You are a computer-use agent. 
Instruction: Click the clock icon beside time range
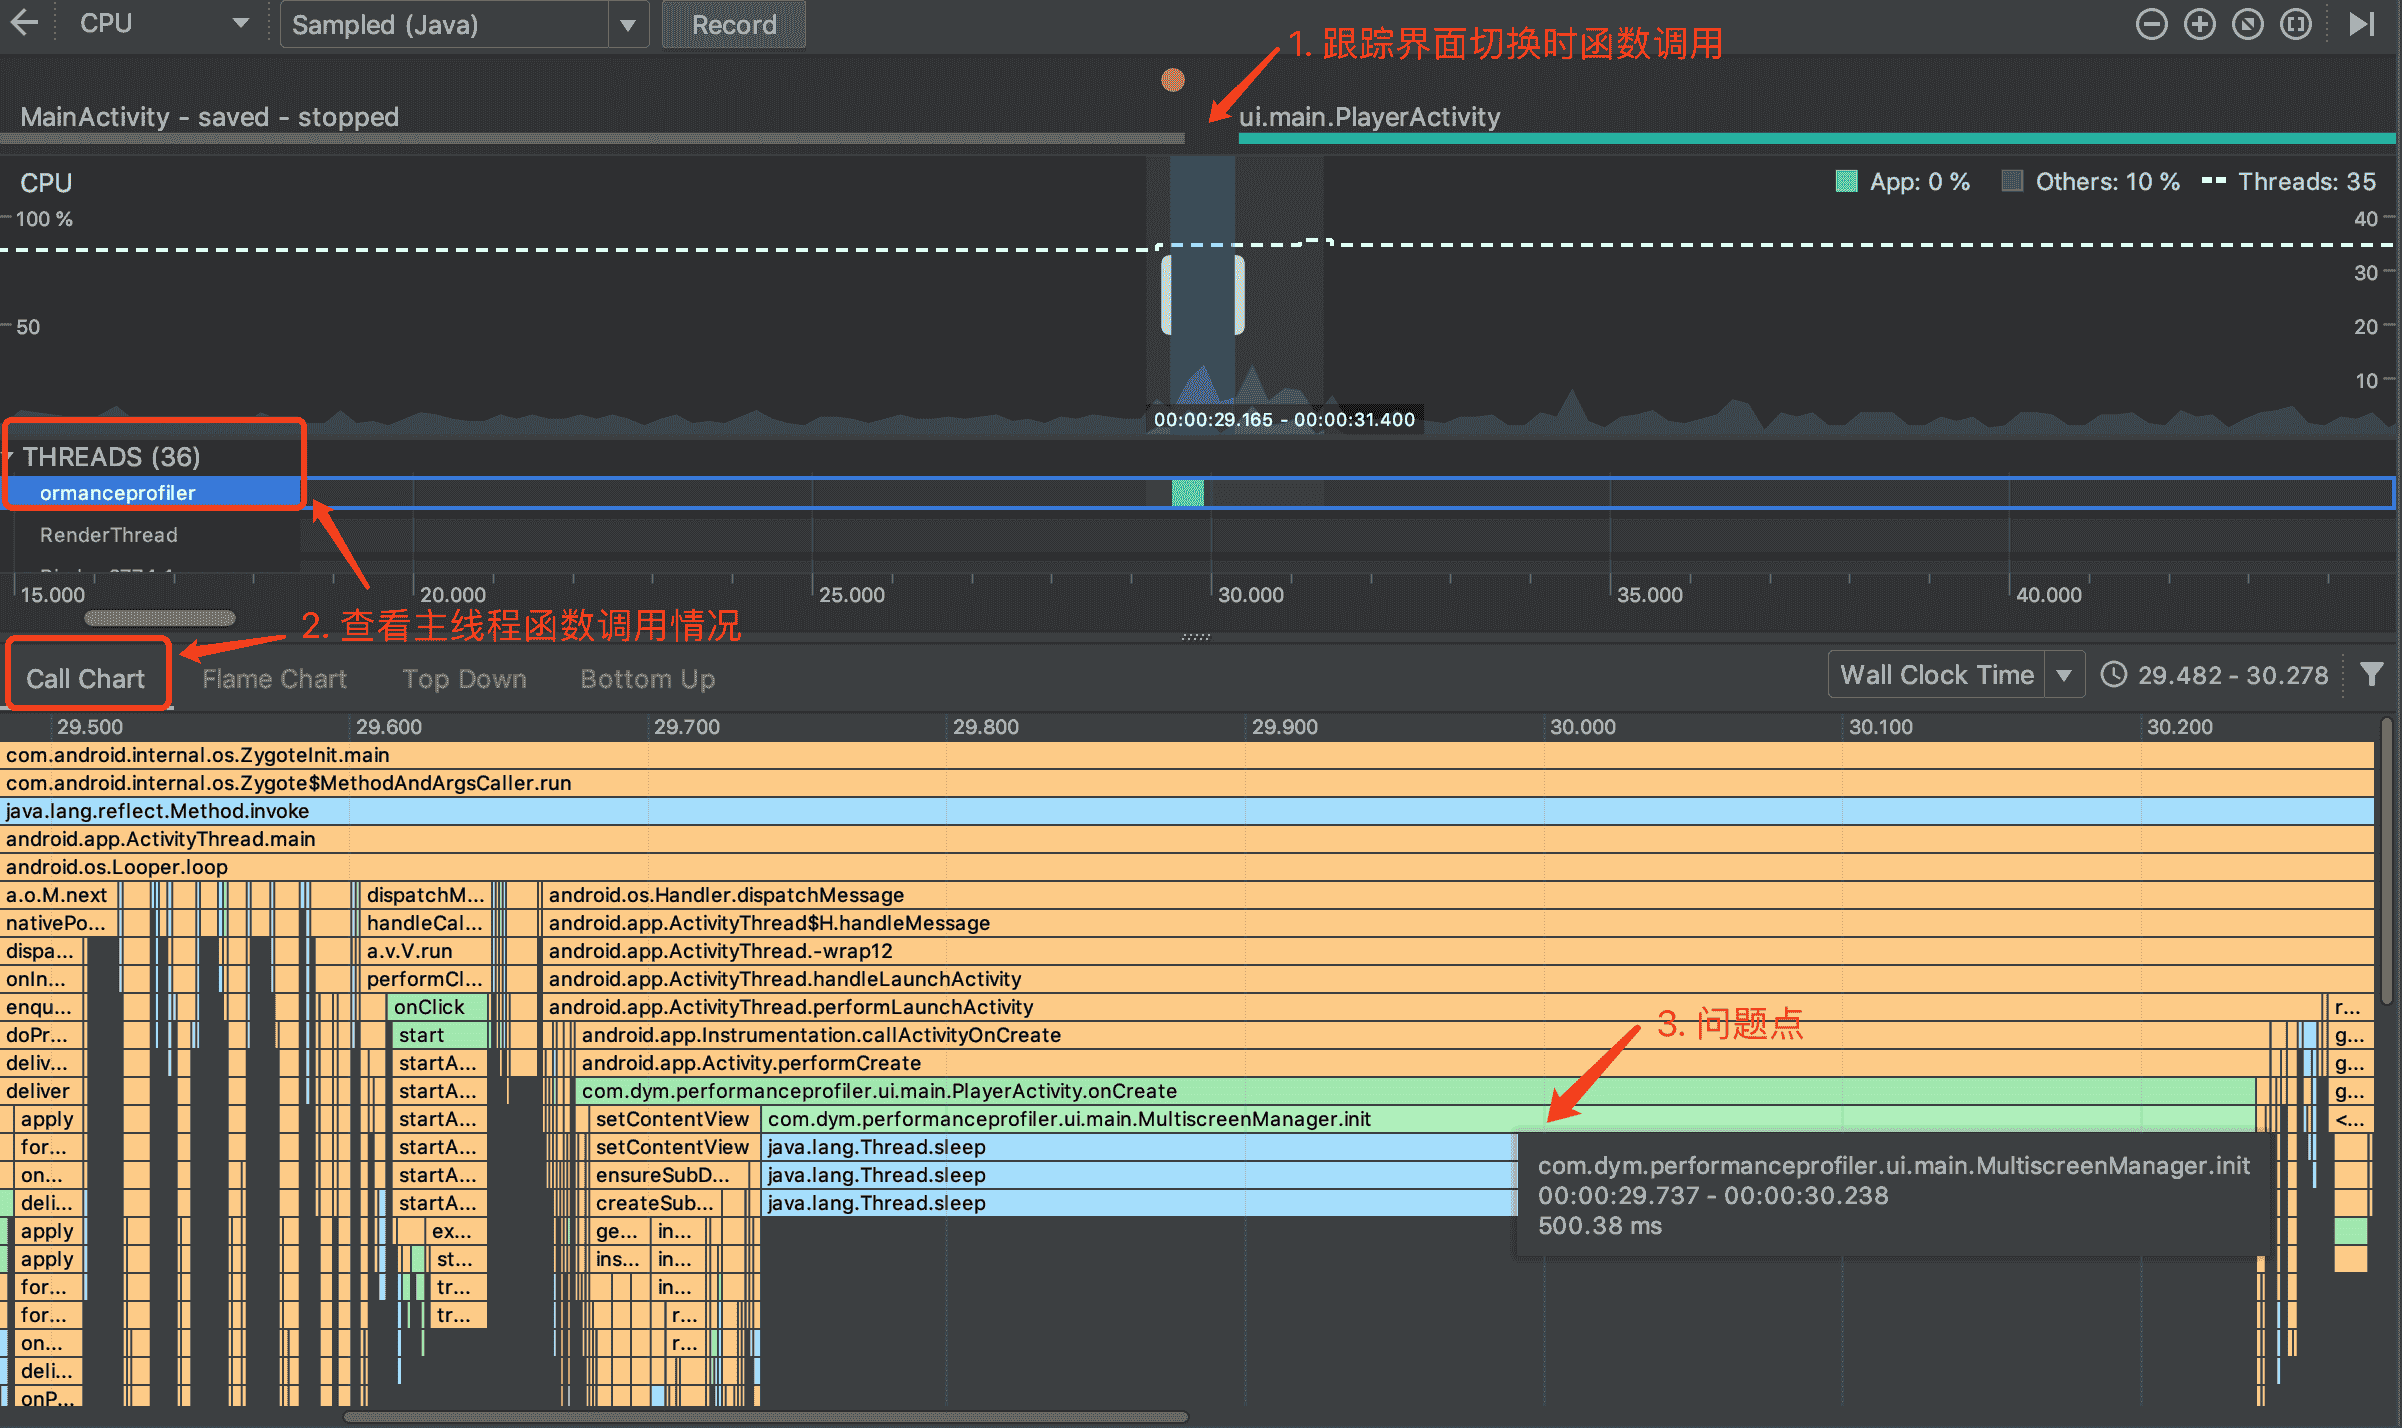(x=2113, y=675)
